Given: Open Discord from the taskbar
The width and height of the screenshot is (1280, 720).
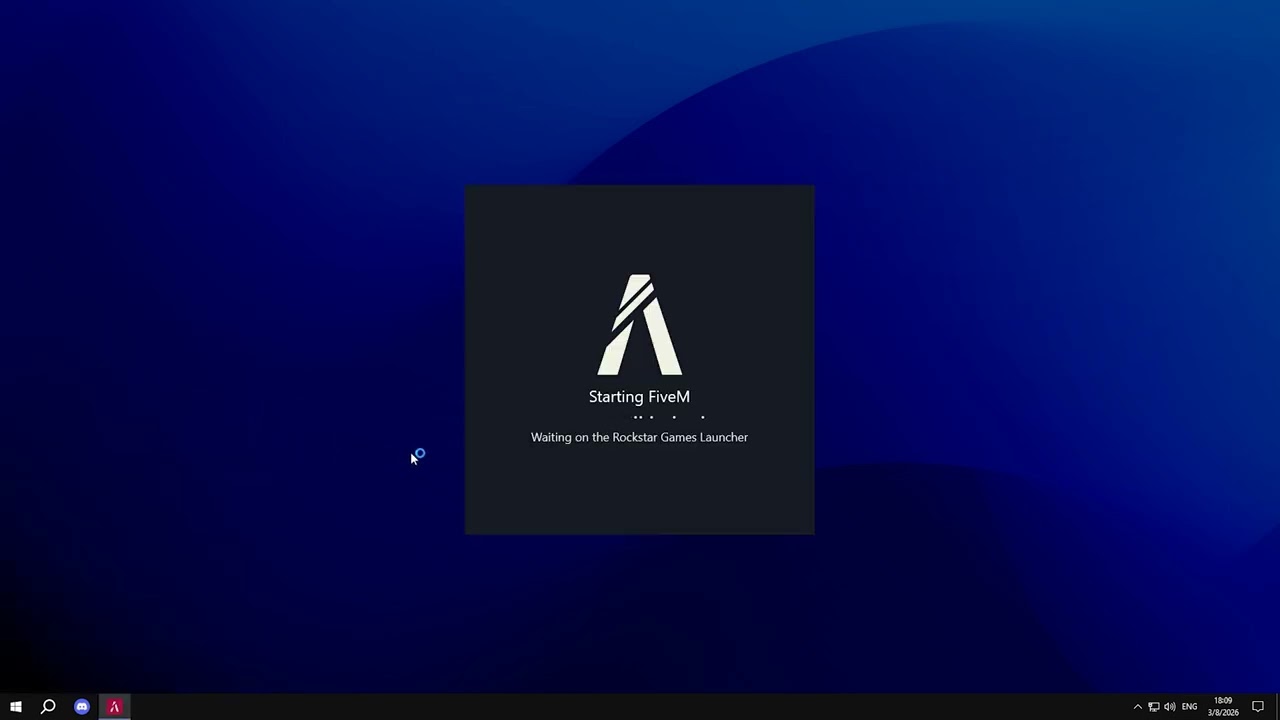Looking at the screenshot, I should point(82,707).
